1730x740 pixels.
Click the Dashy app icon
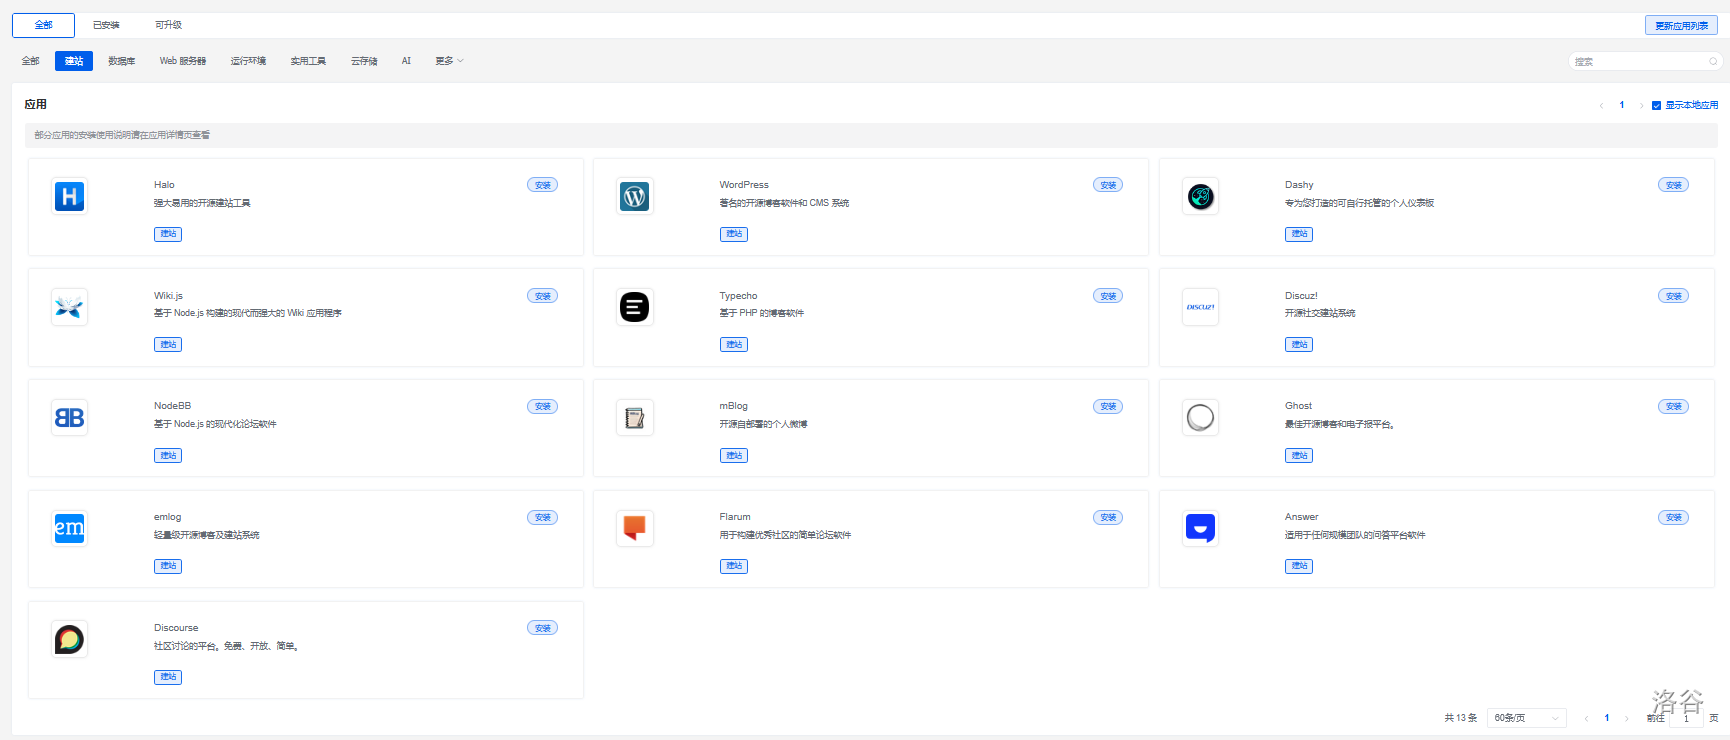tap(1200, 196)
